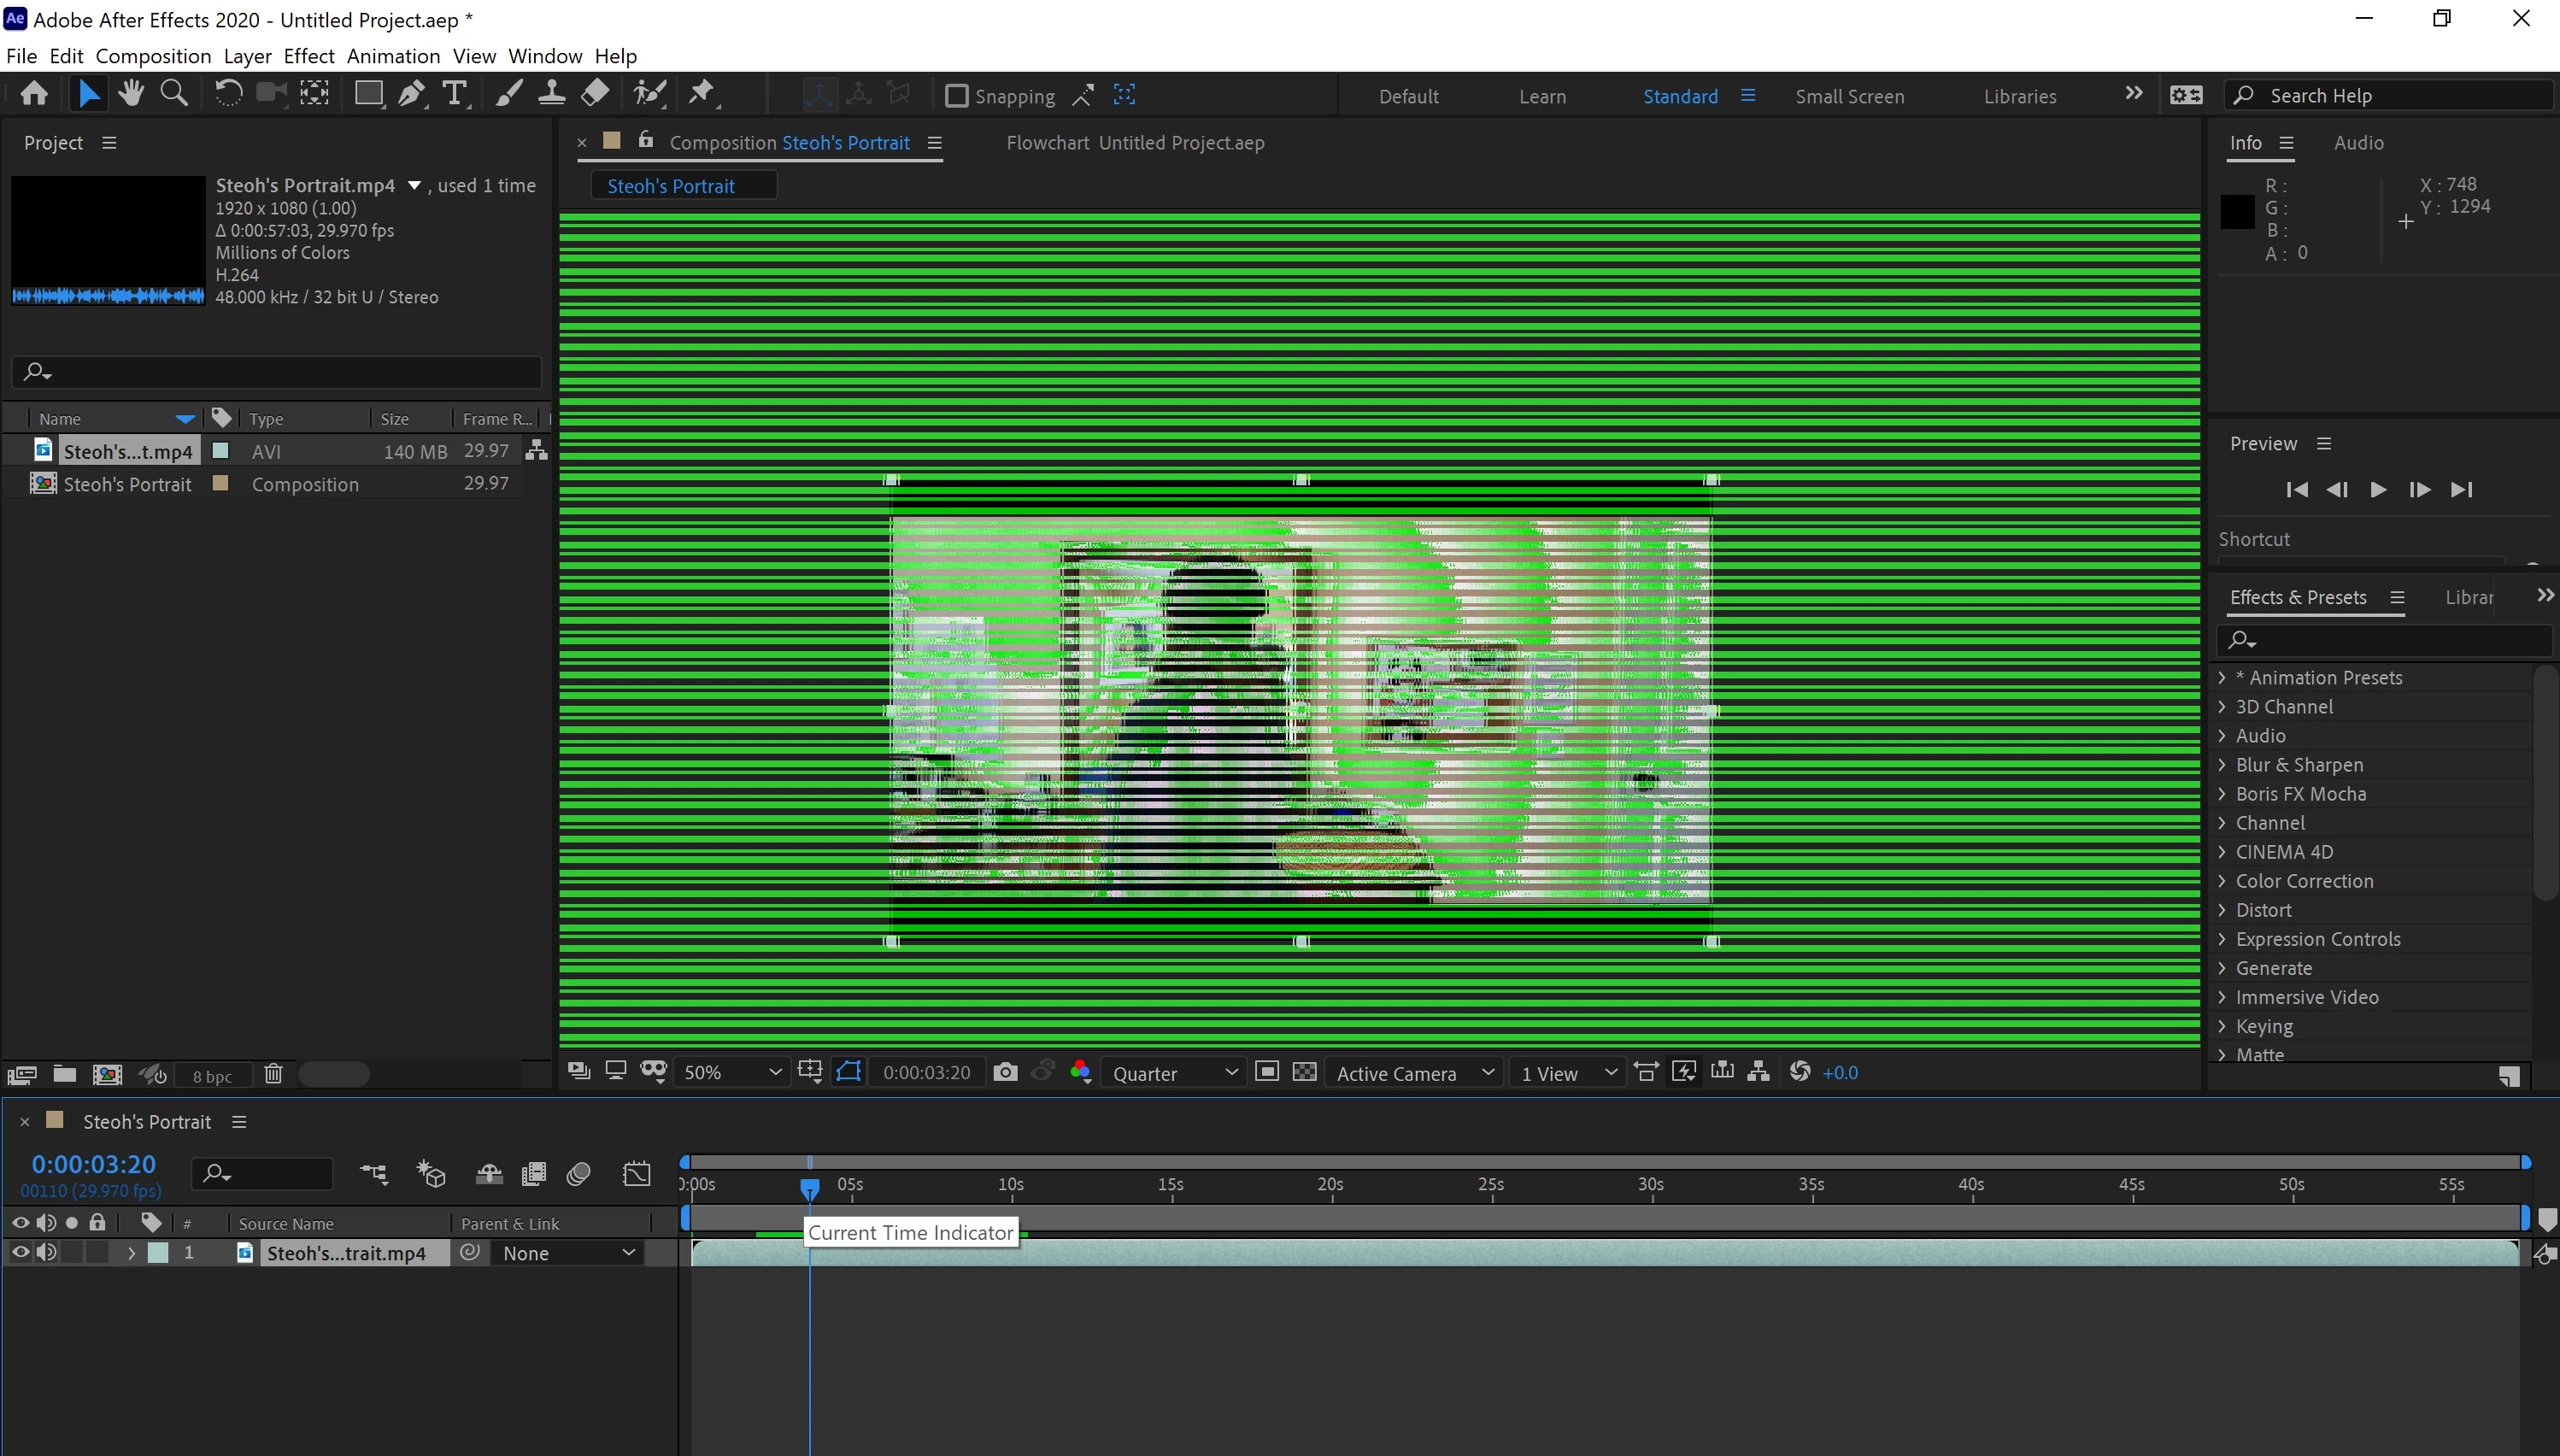Click layer 1 label color swatch
The image size is (2560, 1456).
tap(158, 1253)
